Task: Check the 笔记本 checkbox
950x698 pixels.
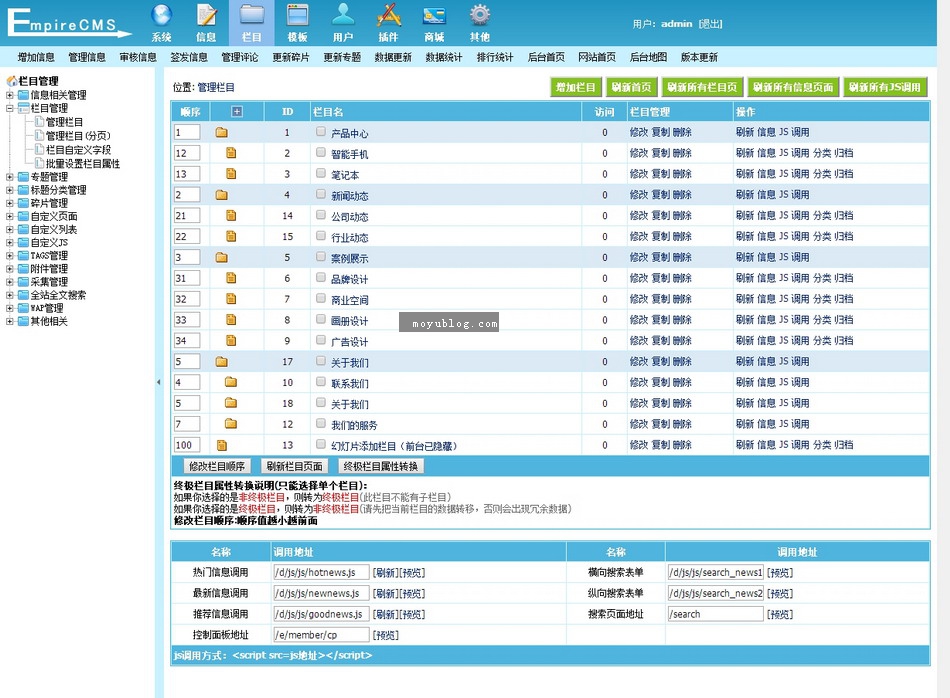Action: coord(321,173)
